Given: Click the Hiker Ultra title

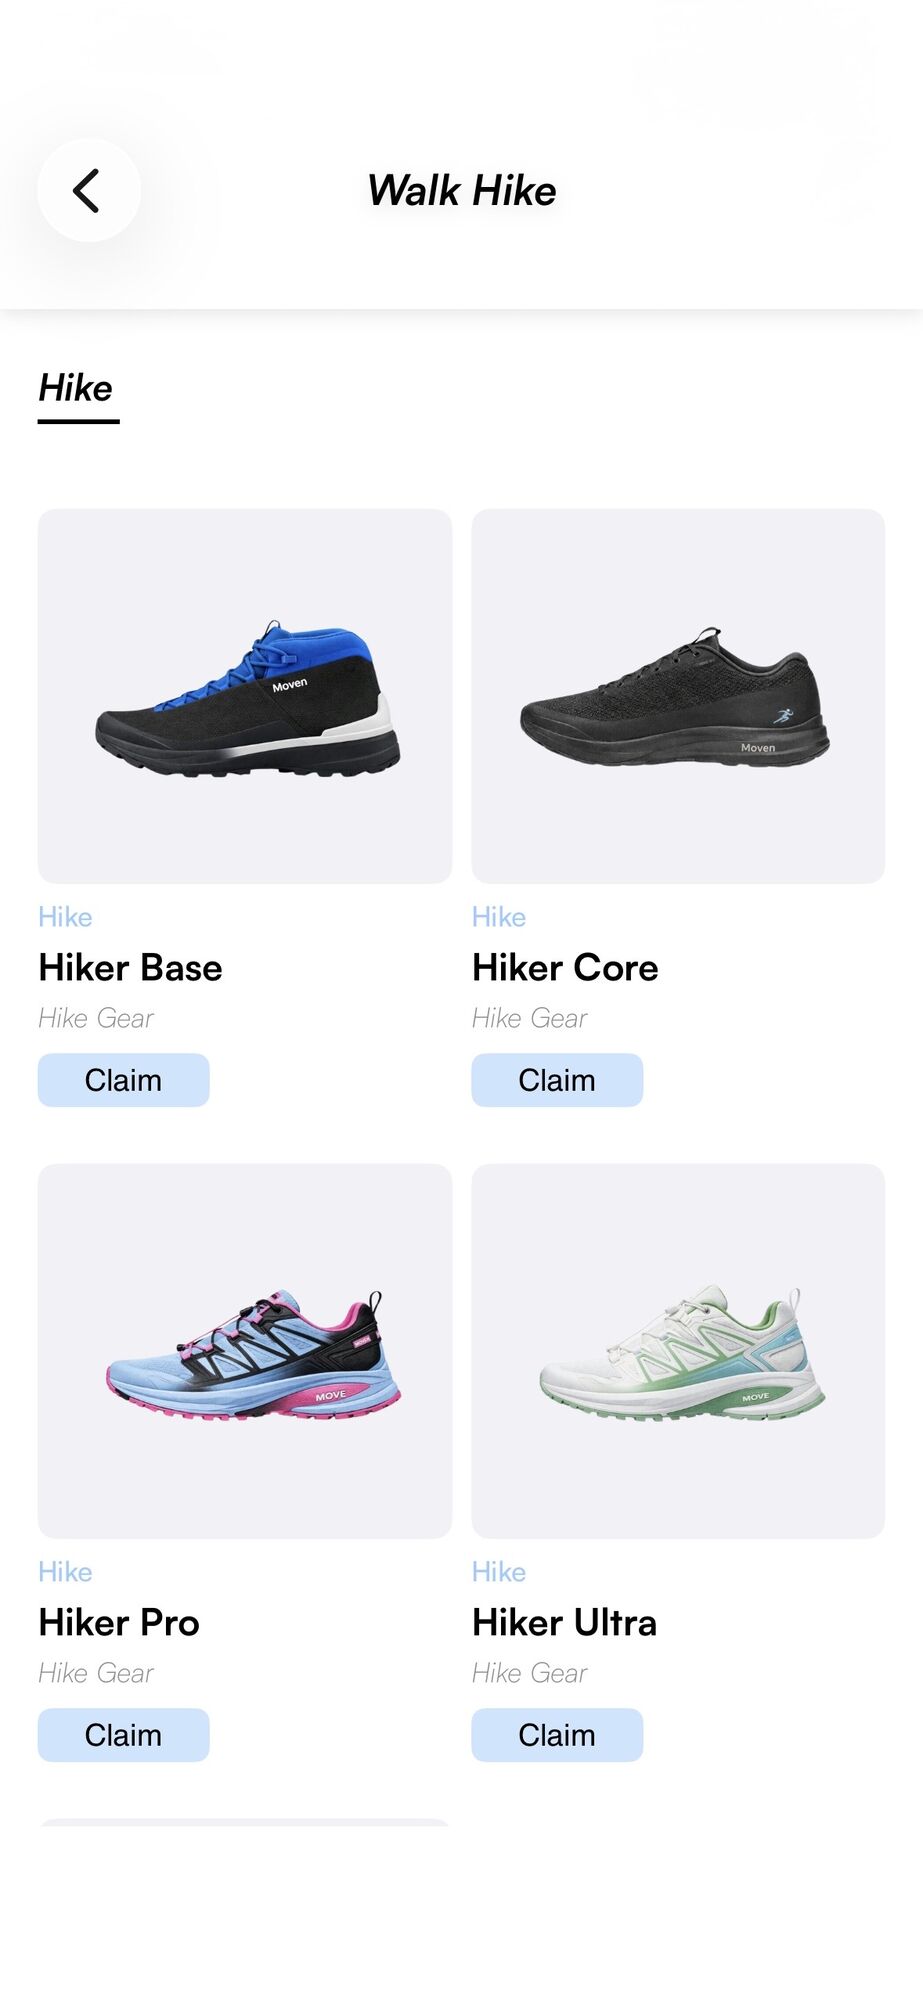Looking at the screenshot, I should point(564,1623).
